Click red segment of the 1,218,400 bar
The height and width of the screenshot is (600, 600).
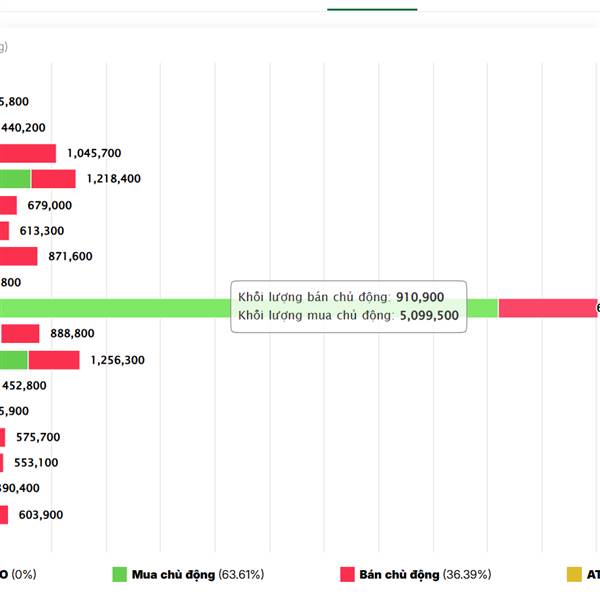coord(53,179)
